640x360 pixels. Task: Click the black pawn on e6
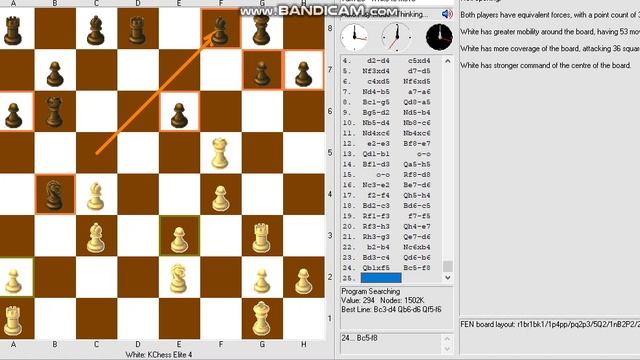coord(179,115)
